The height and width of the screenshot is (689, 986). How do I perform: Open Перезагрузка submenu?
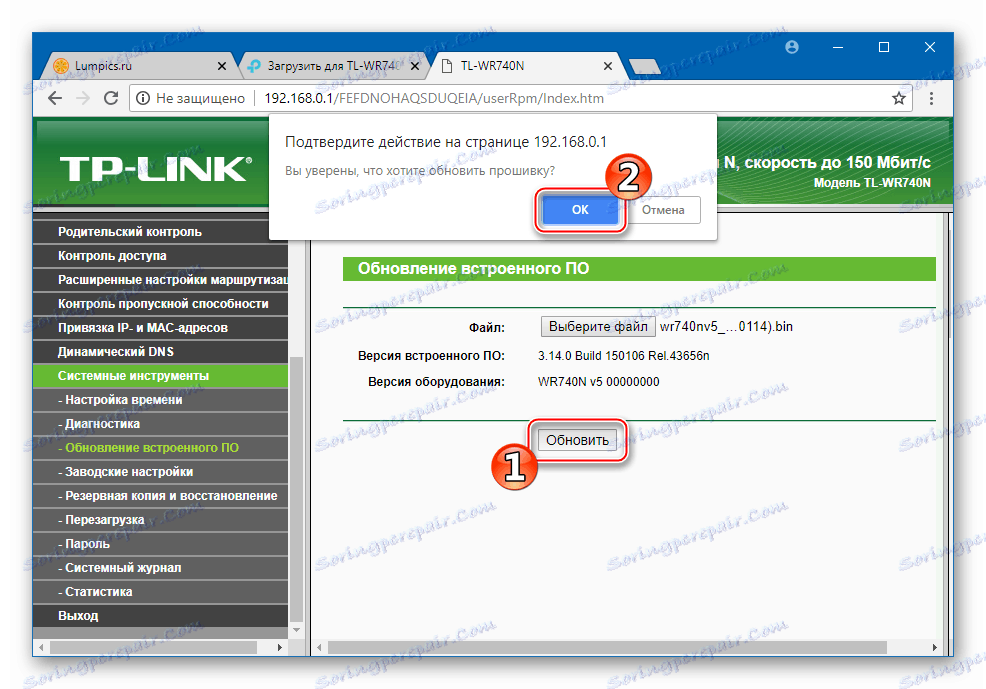pyautogui.click(x=160, y=519)
